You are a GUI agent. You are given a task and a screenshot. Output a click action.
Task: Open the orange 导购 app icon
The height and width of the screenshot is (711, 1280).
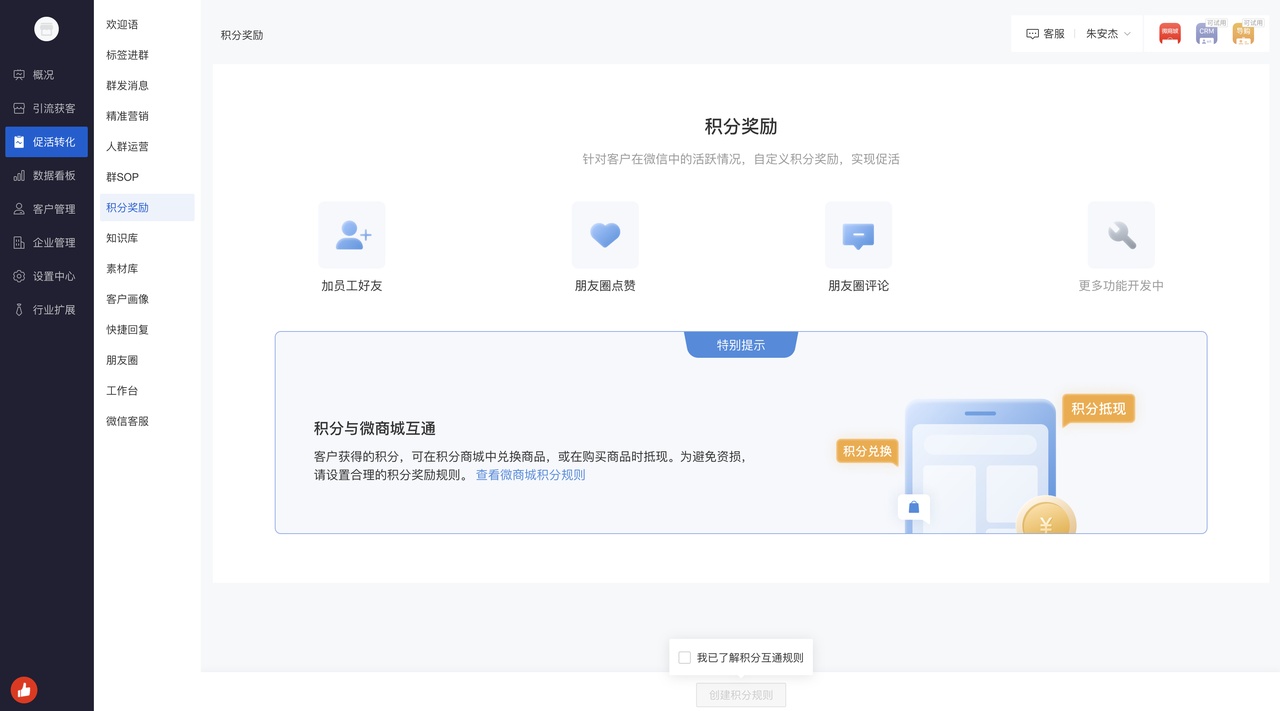[x=1243, y=34]
